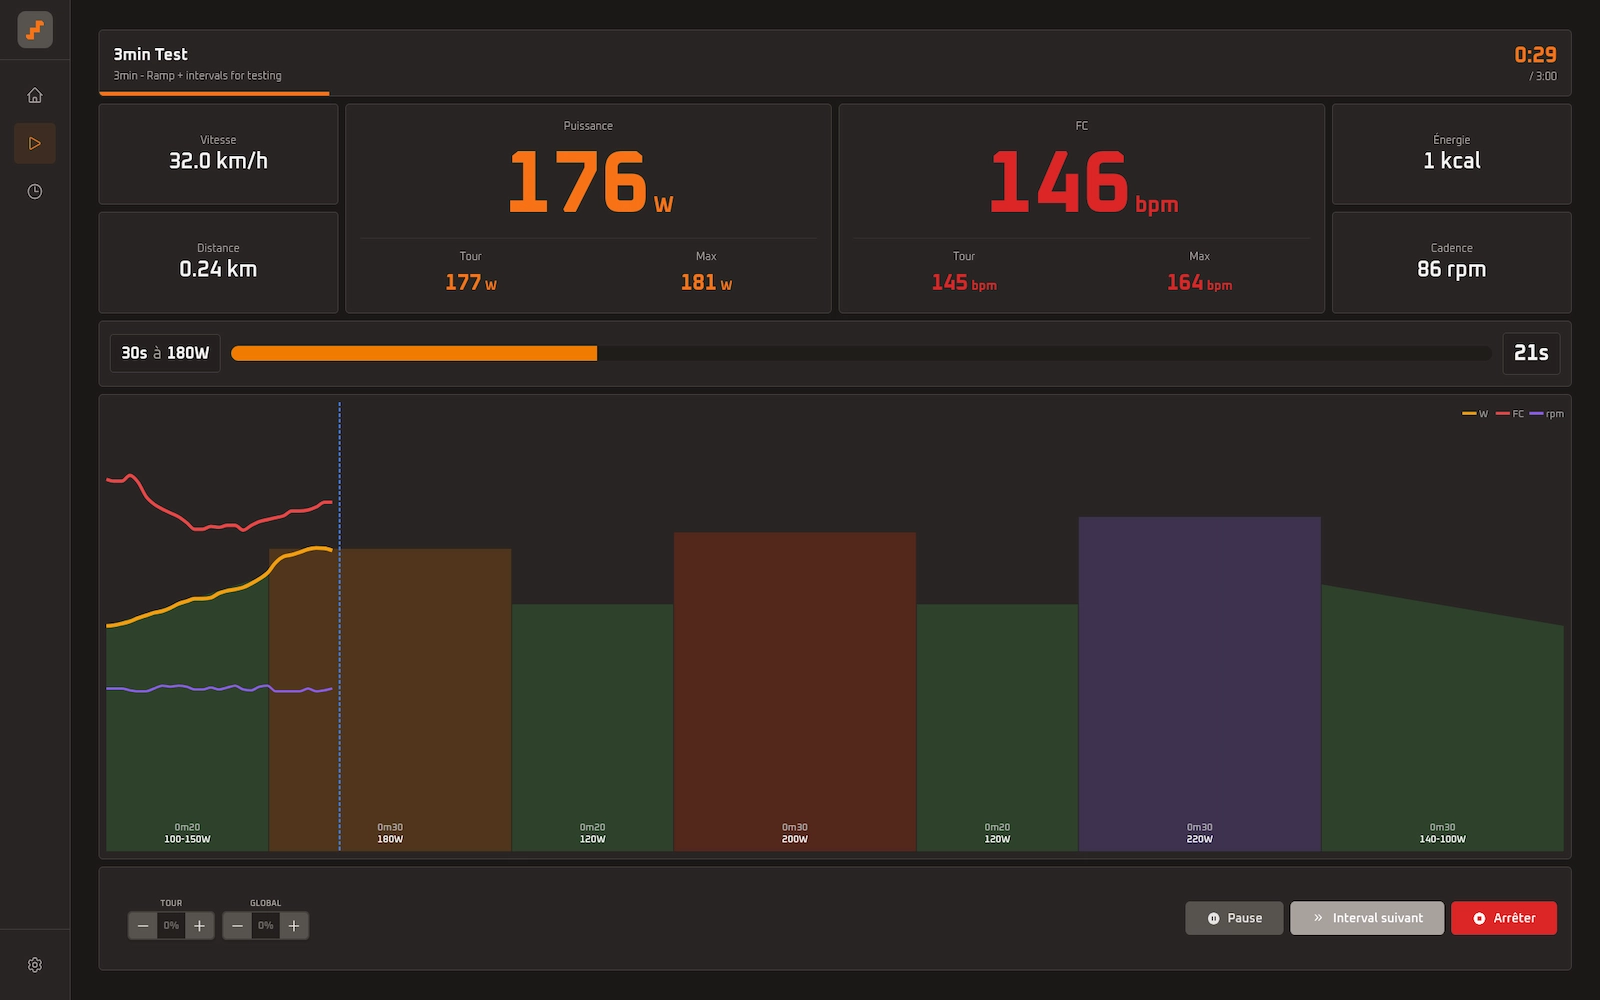1600x1000 pixels.
Task: Click the Cadence 86 rpm card
Action: click(1451, 262)
